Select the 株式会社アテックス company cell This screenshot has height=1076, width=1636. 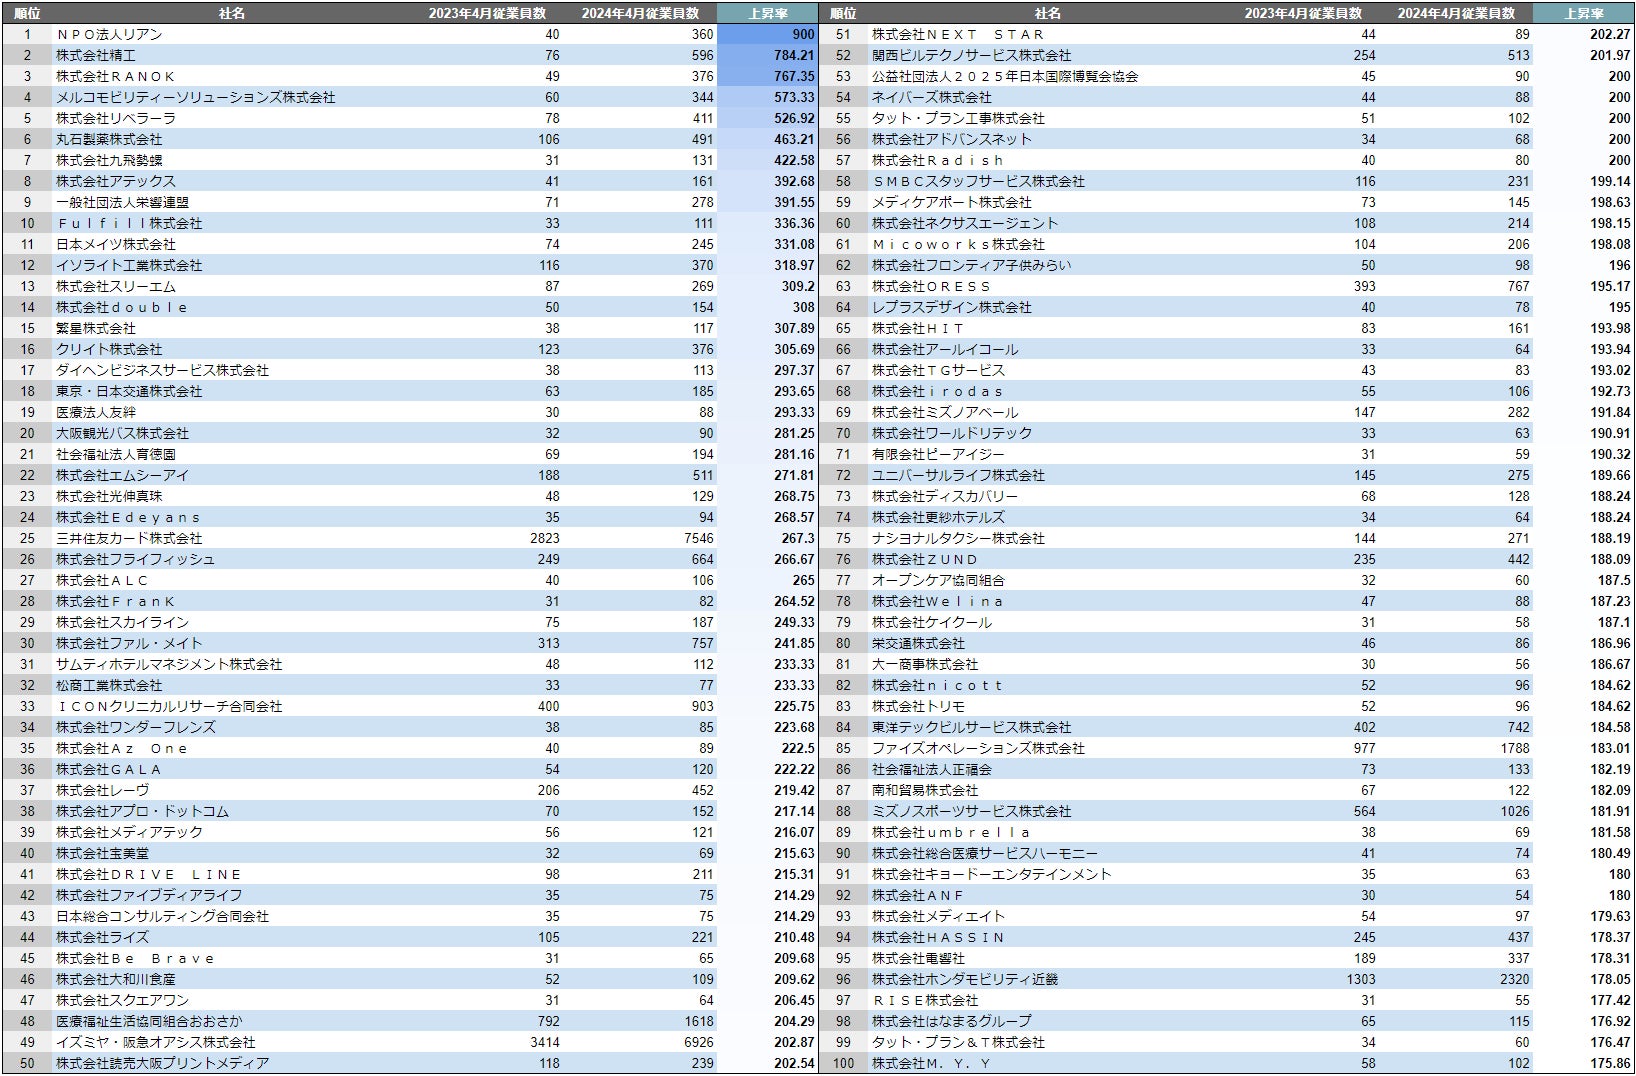coord(116,181)
